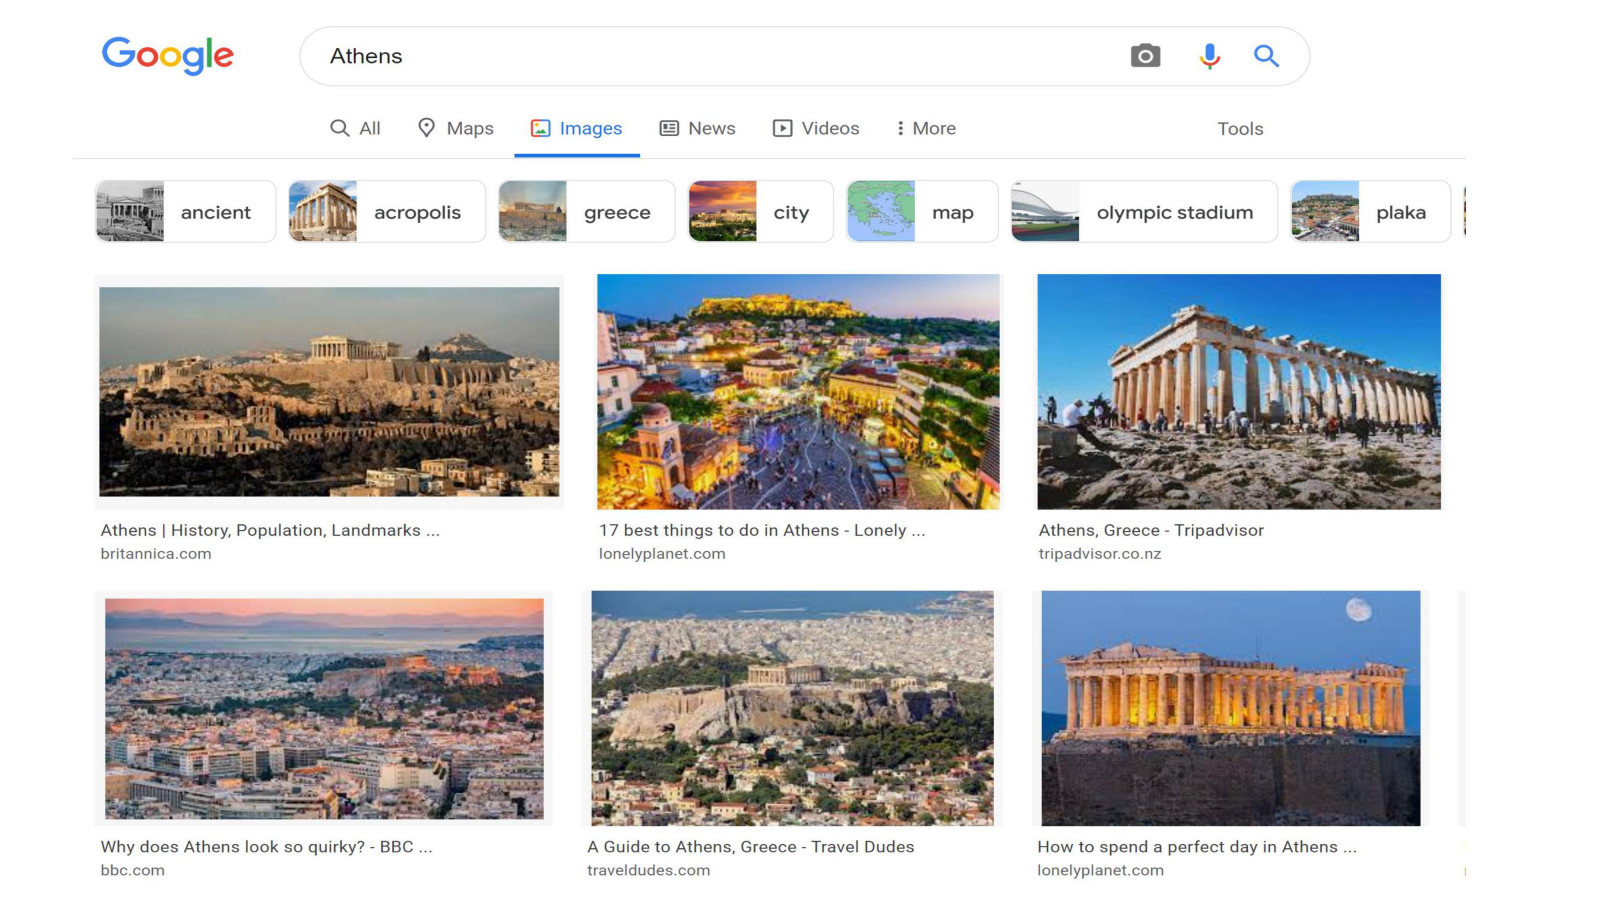Start voice search with microphone icon

point(1209,56)
